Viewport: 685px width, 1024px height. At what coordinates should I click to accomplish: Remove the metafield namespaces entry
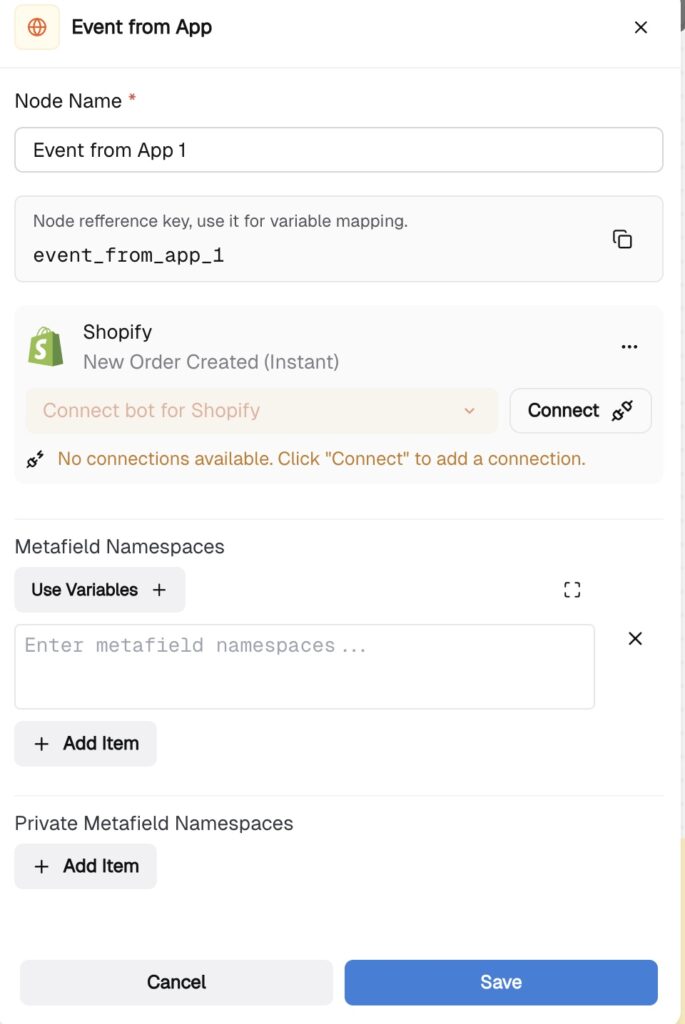(x=635, y=639)
